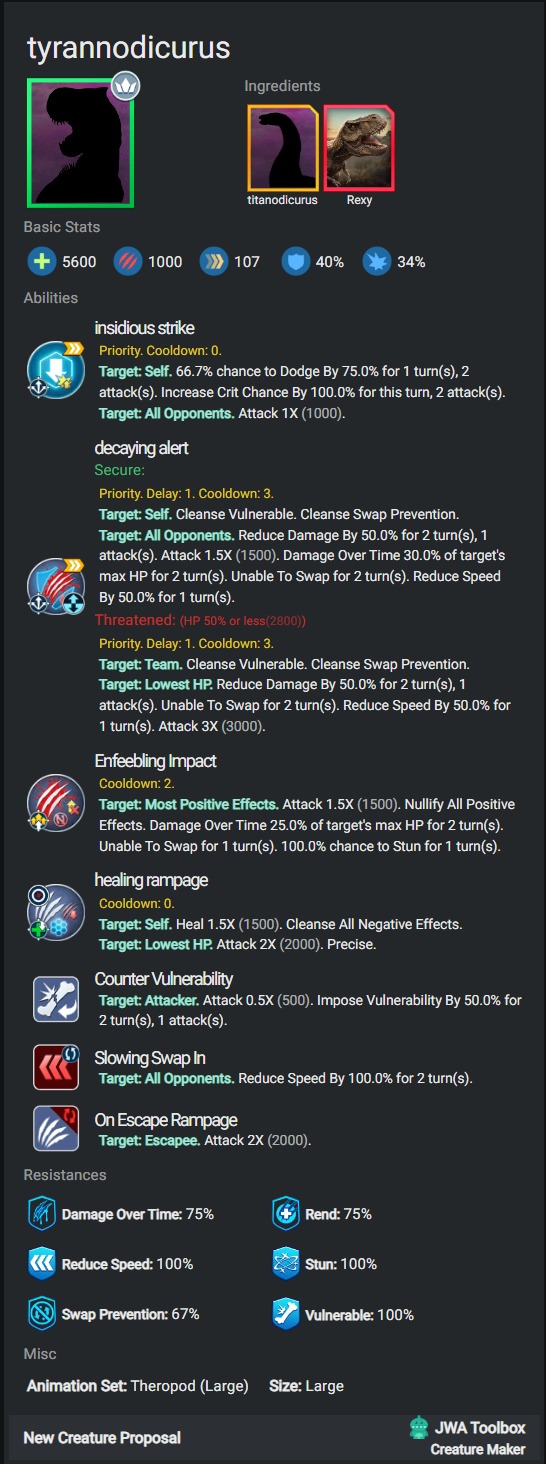Open the Rexy ingredient portrait
The image size is (546, 1464).
[x=359, y=147]
